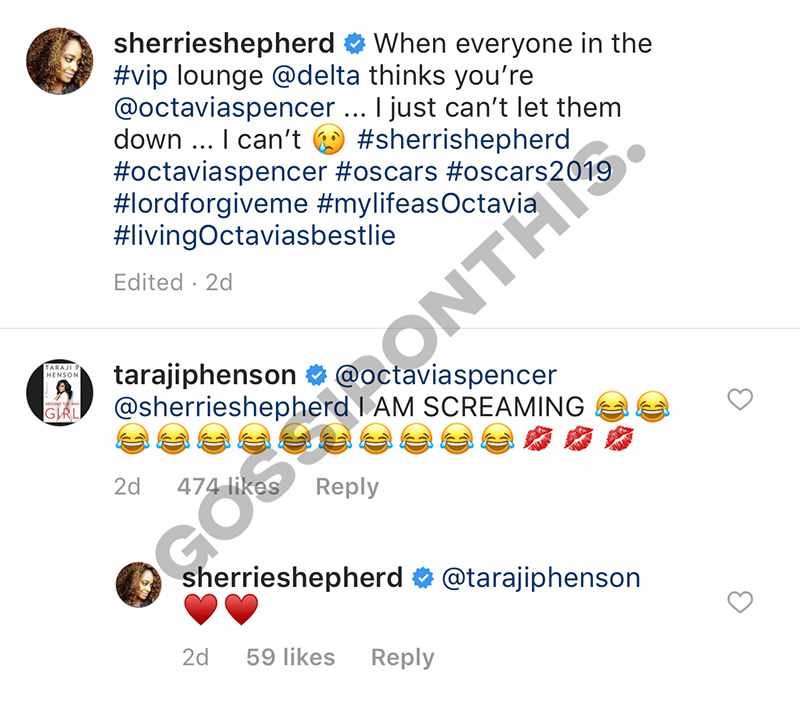Viewport: 800px width, 720px height.
Task: Open the @delta mention
Action: (x=316, y=76)
